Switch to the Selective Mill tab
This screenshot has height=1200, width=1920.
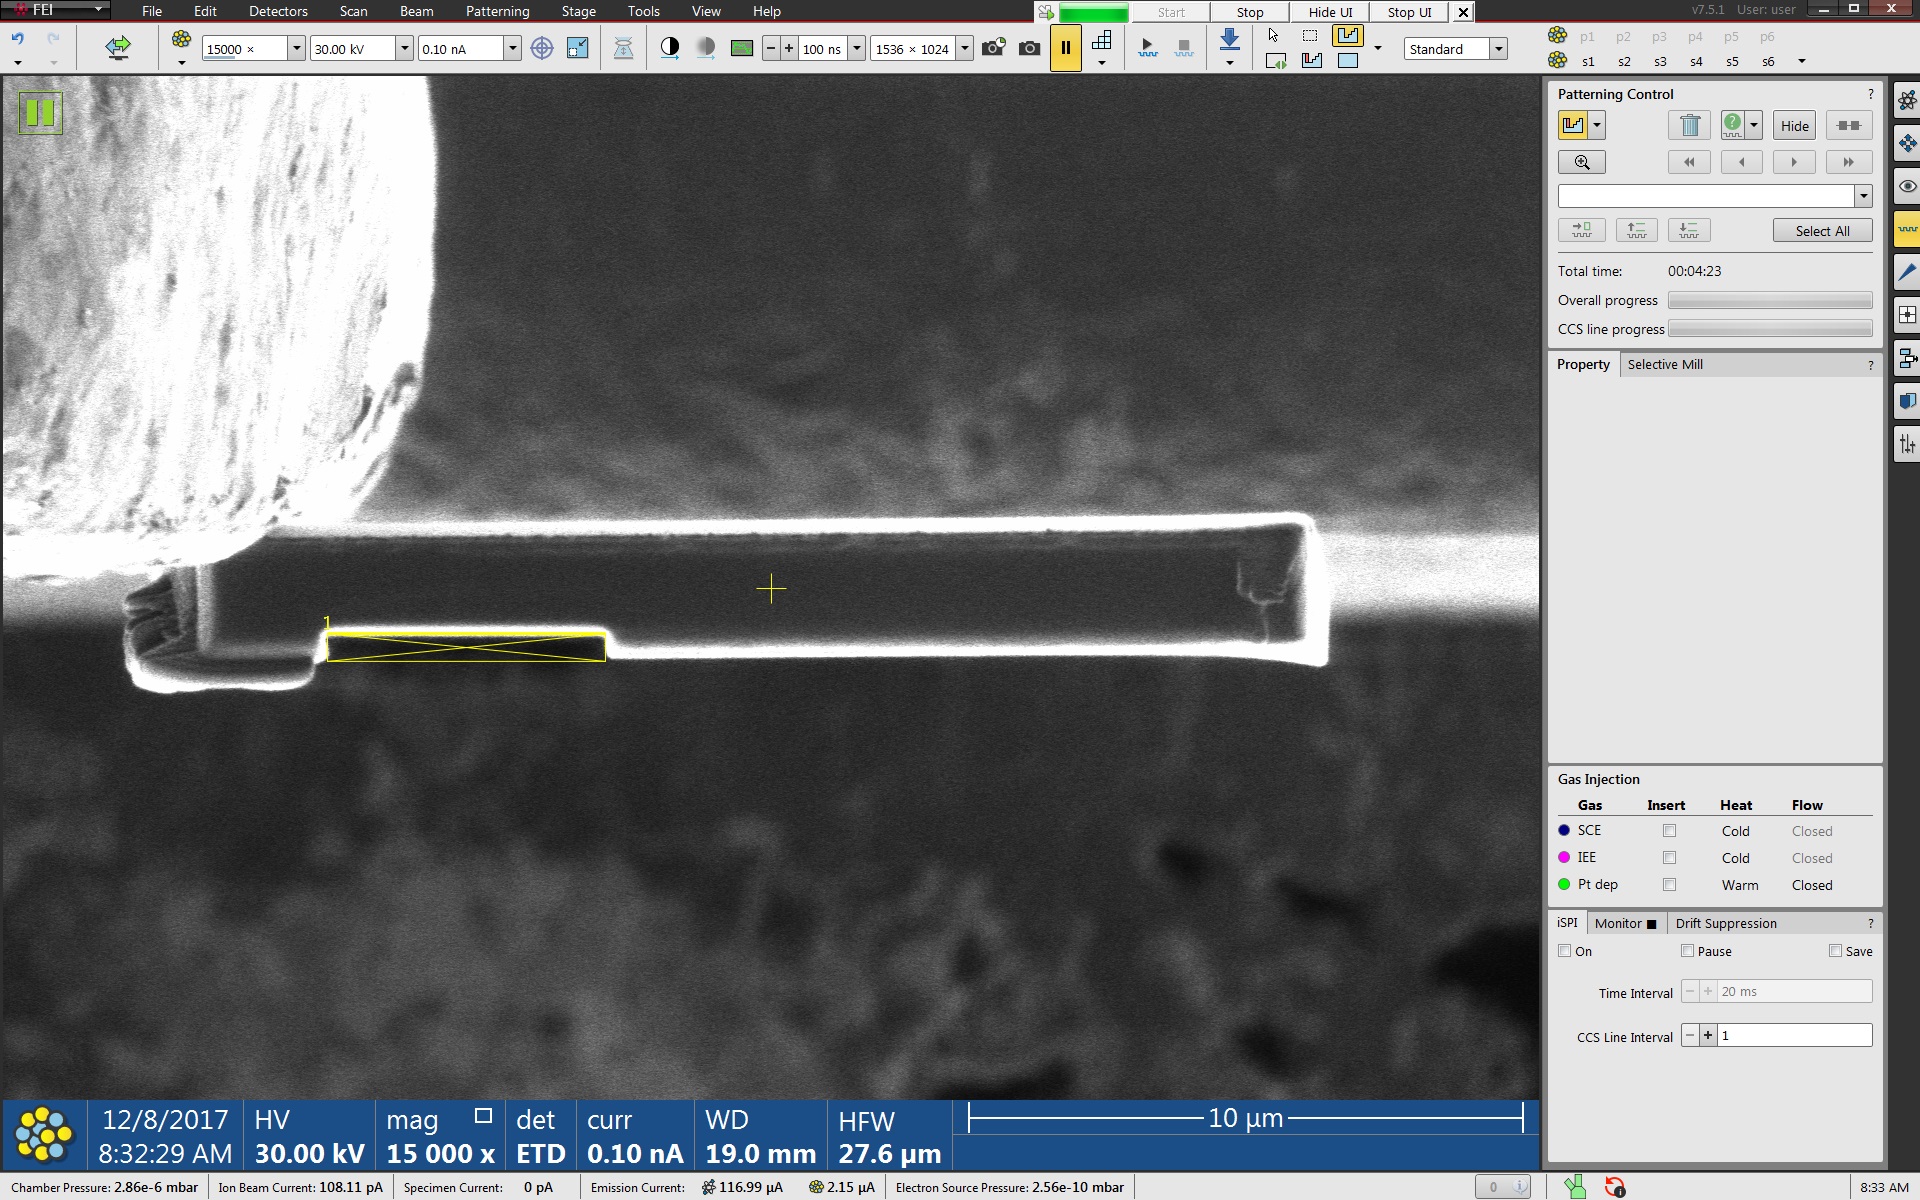point(1664,364)
